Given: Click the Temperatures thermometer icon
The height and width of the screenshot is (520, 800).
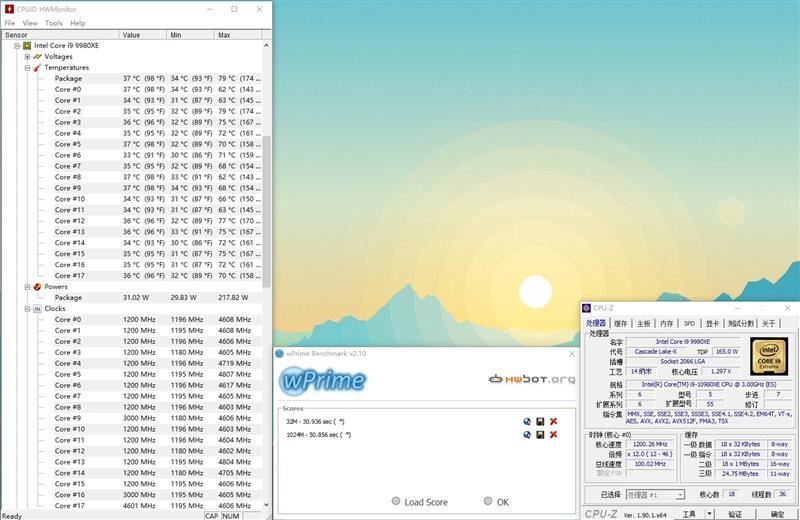Looking at the screenshot, I should 37,67.
